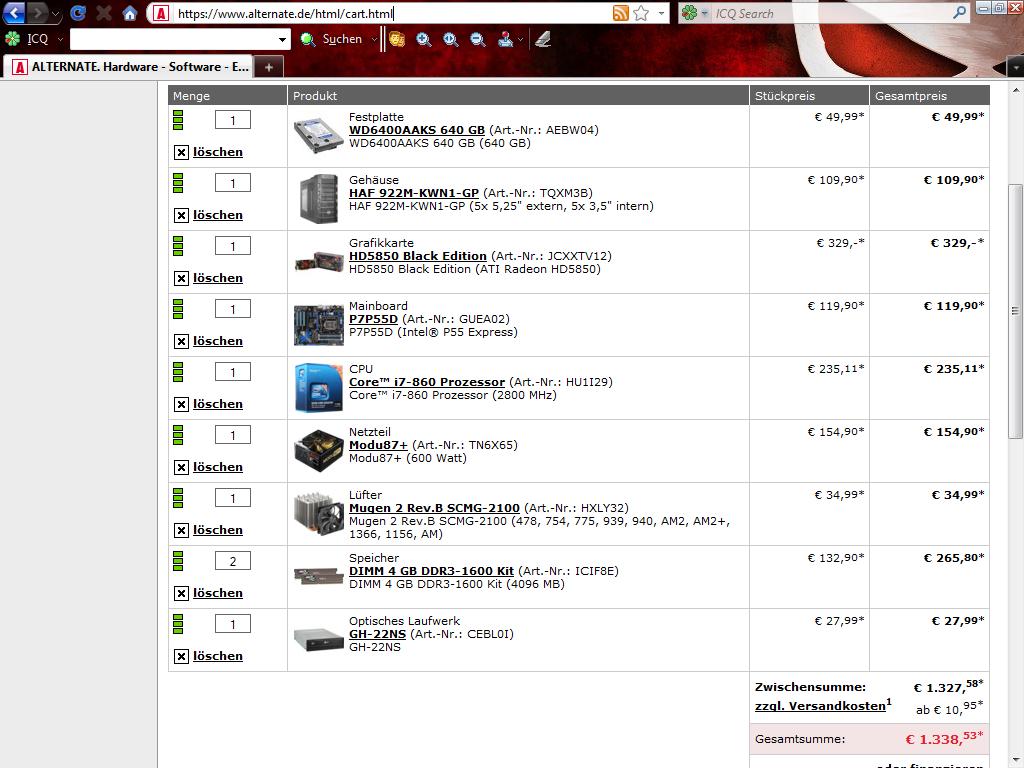The width and height of the screenshot is (1024, 768).
Task: Click the Alternate site favicon in address bar
Action: click(161, 13)
